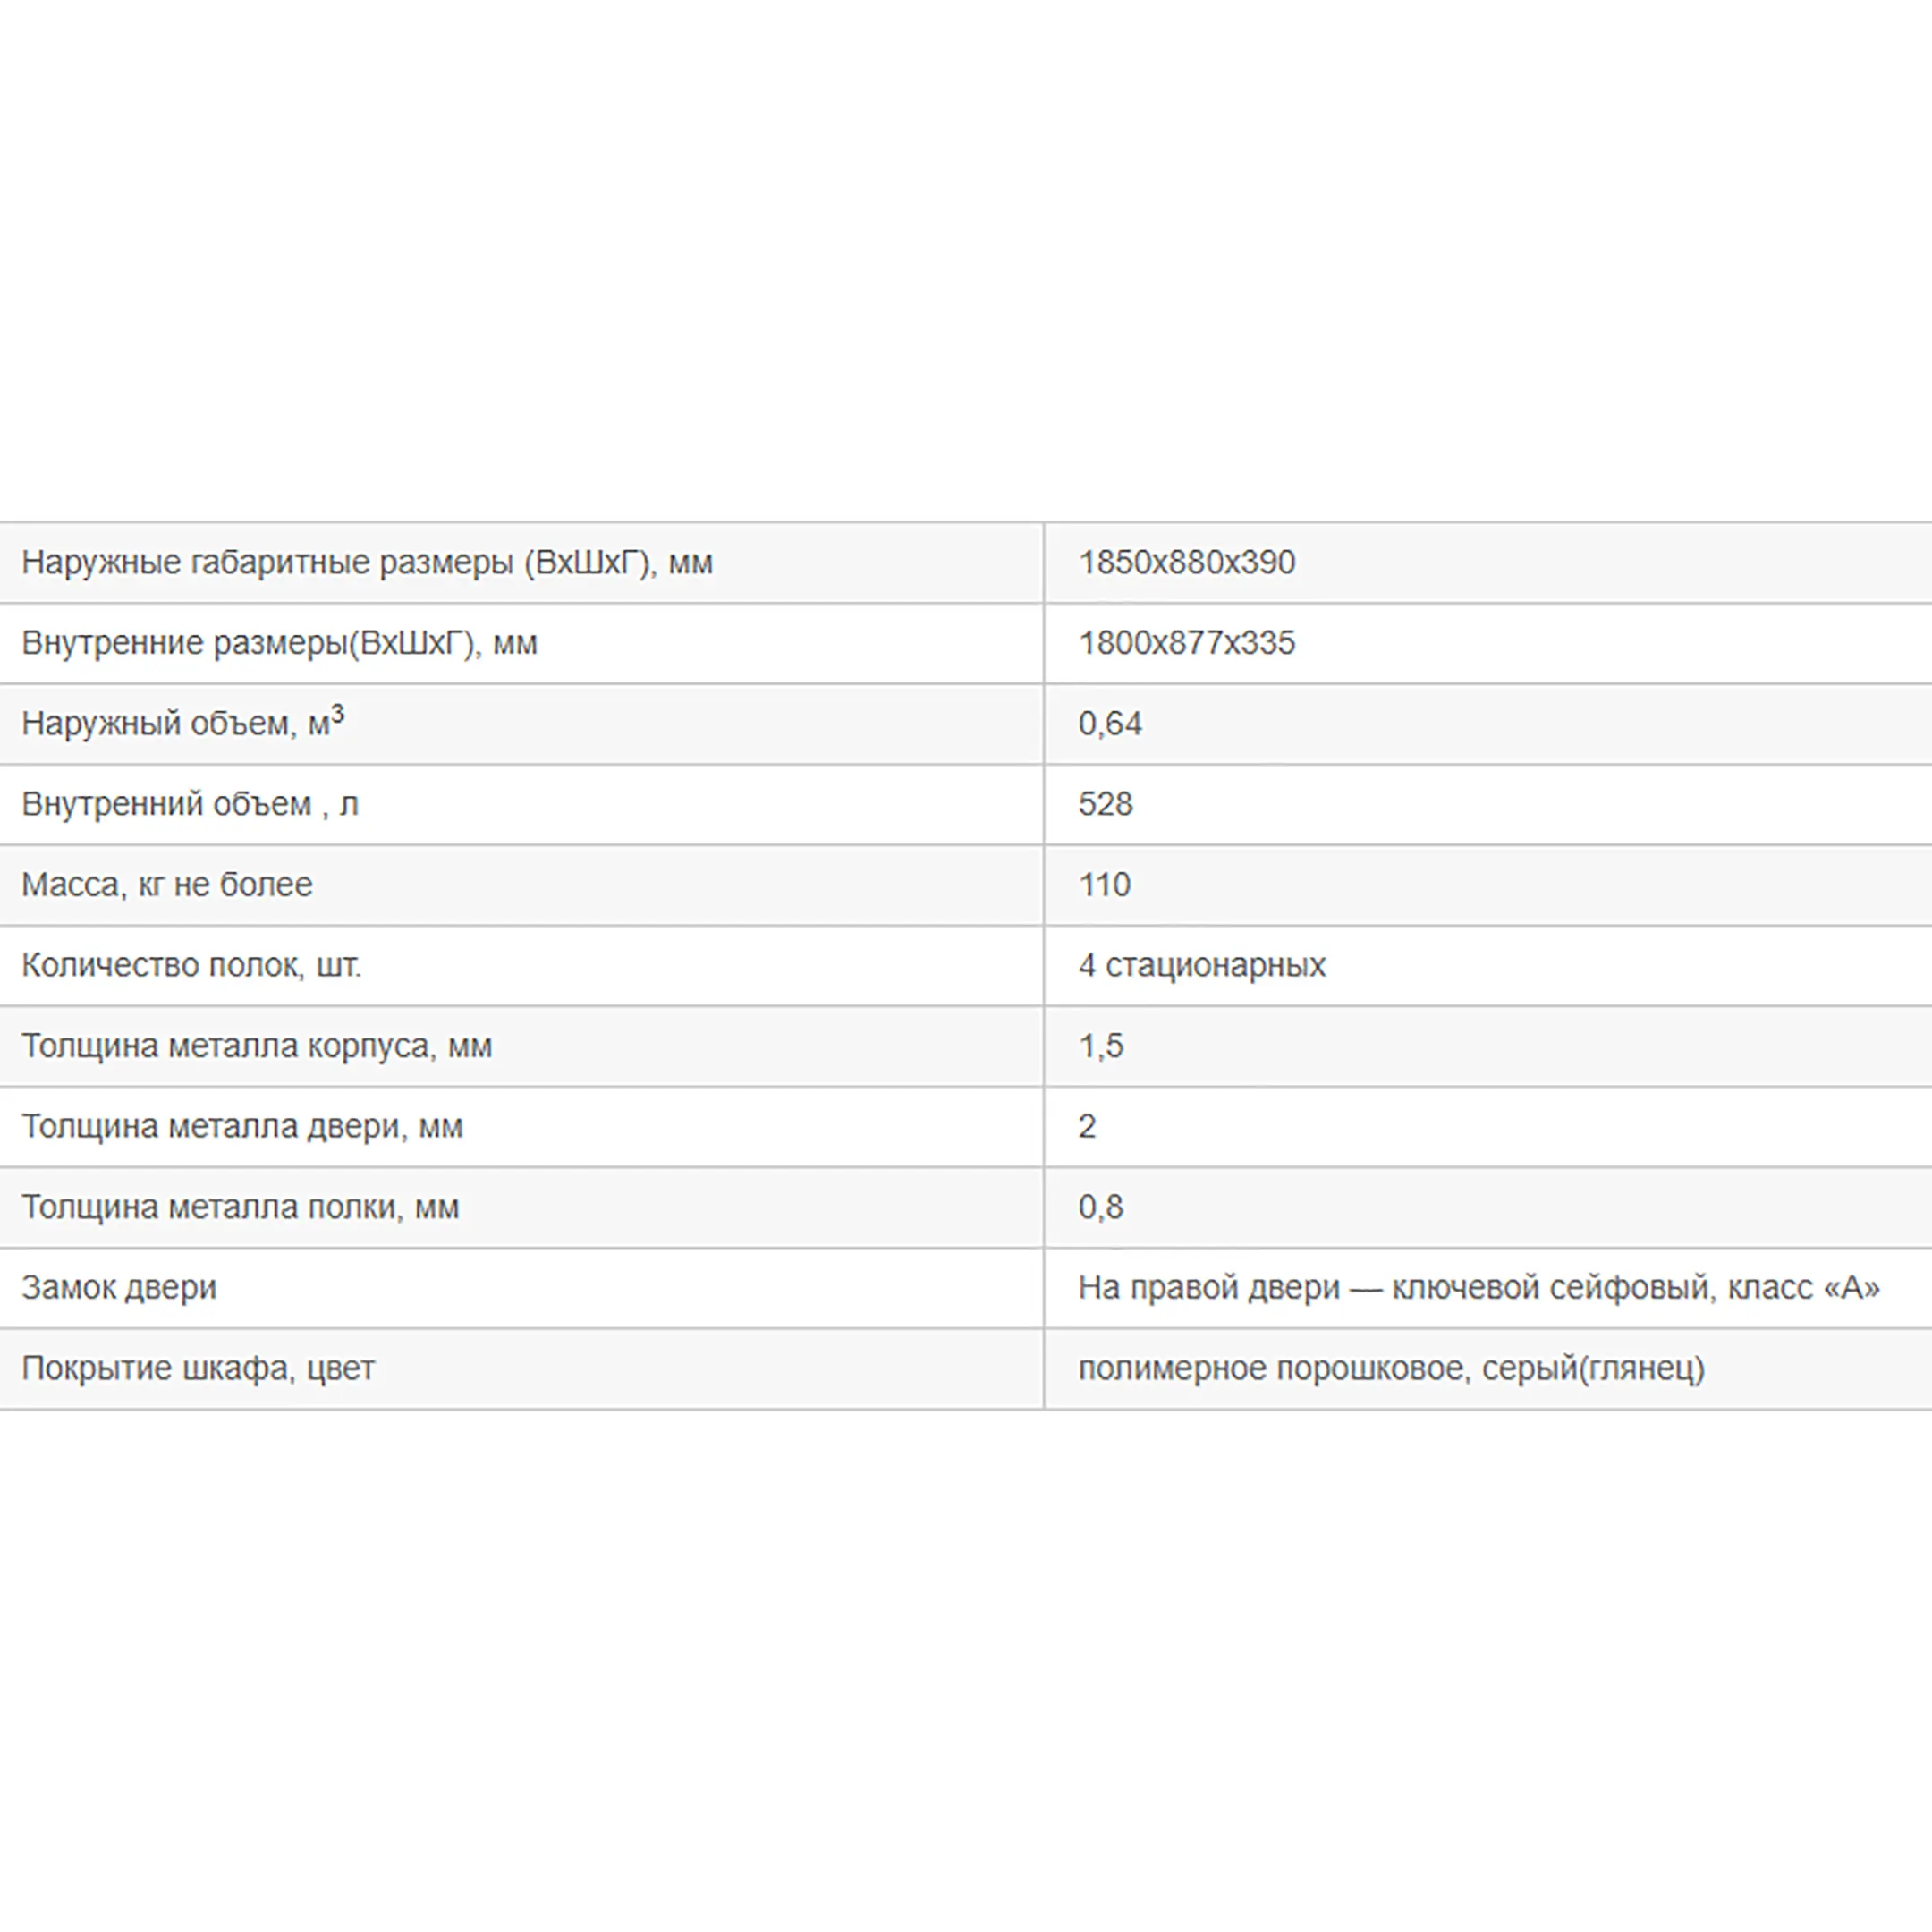Select the value 1850x880x390

coord(1186,562)
